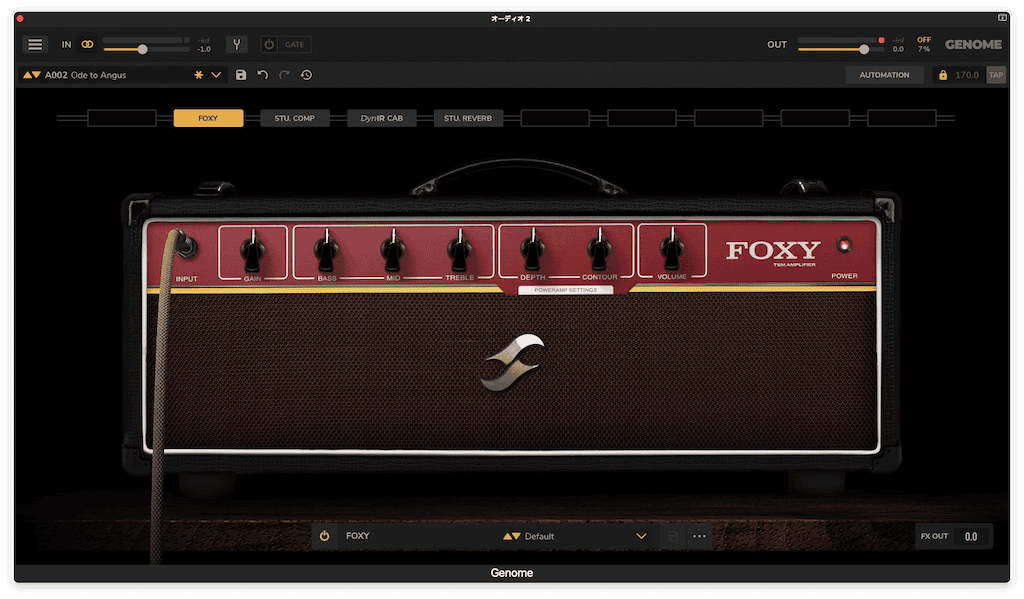Click the MID knob
This screenshot has width=1024, height=599.
[393, 250]
